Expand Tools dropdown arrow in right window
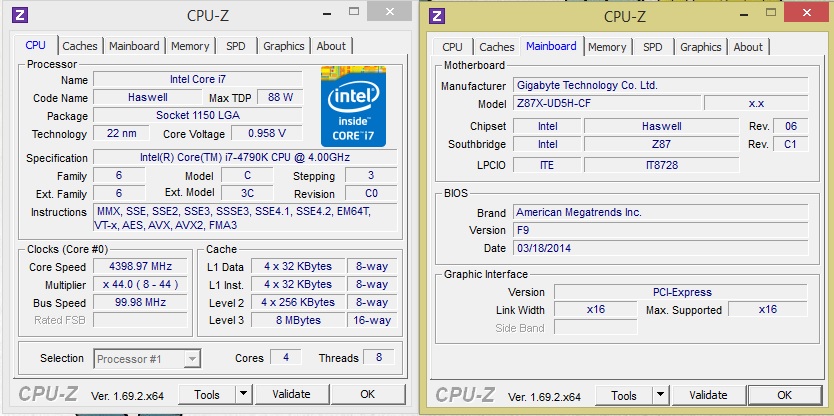This screenshot has height=416, width=834. coord(660,395)
